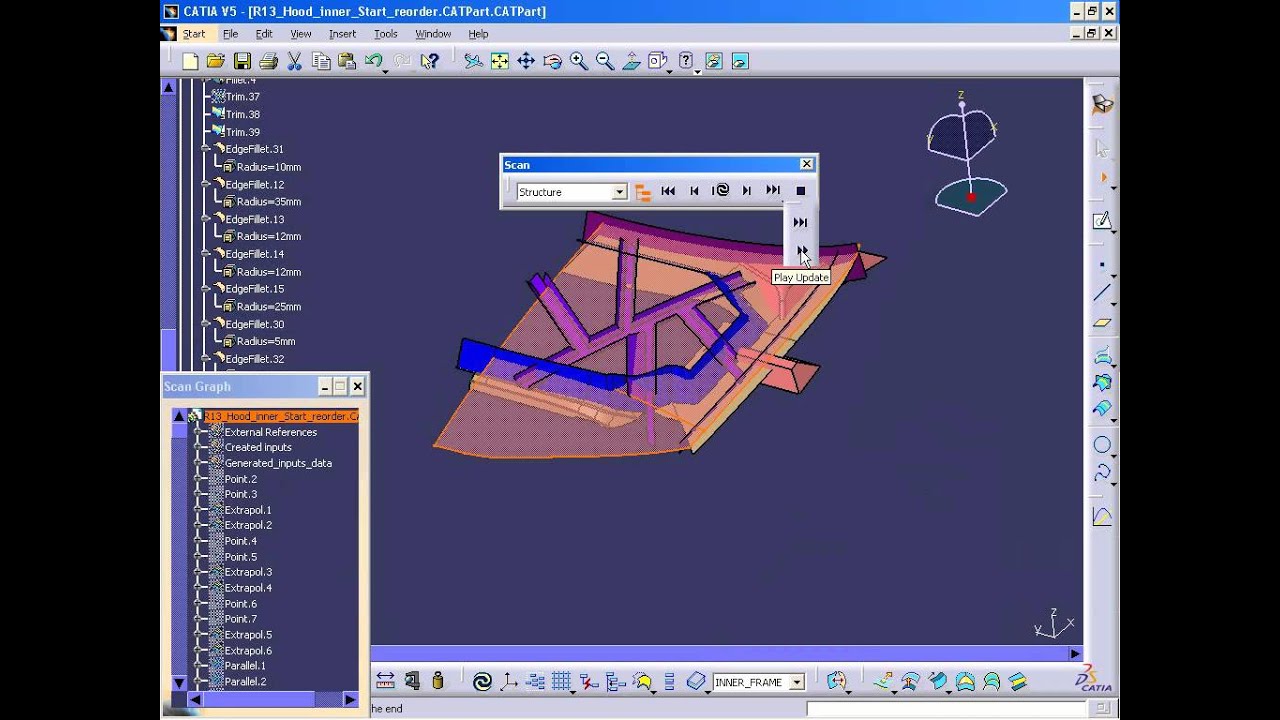Enable Fly mode airplane icon

click(x=473, y=61)
